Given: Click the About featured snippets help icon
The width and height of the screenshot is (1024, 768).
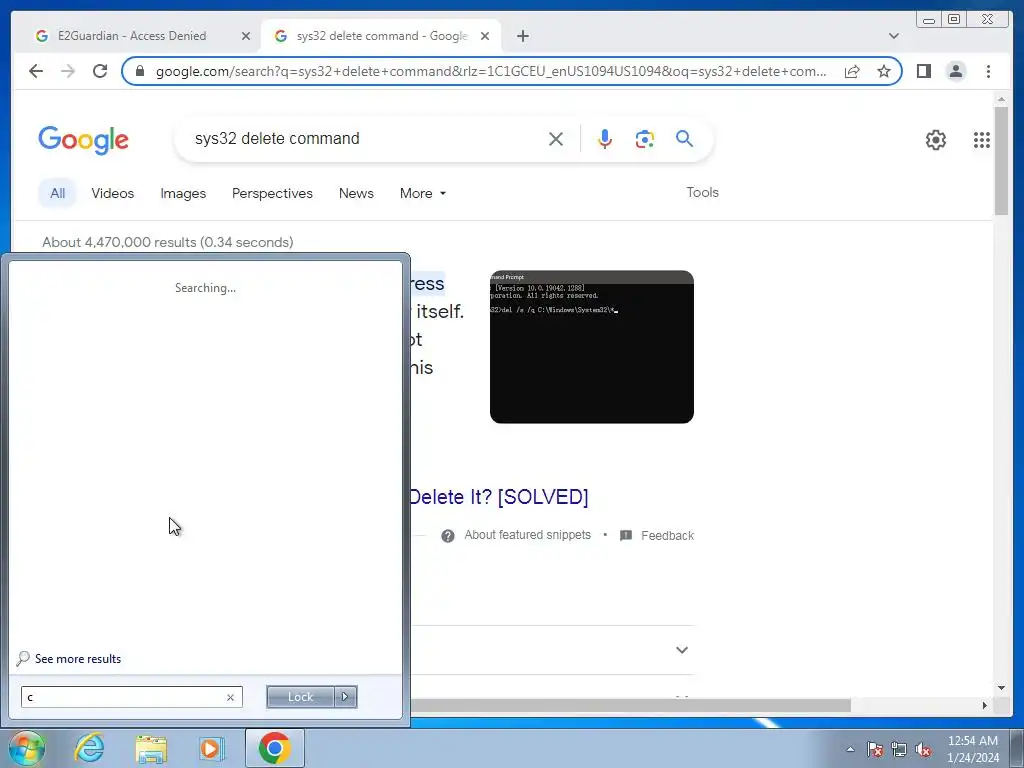Looking at the screenshot, I should click(x=447, y=536).
